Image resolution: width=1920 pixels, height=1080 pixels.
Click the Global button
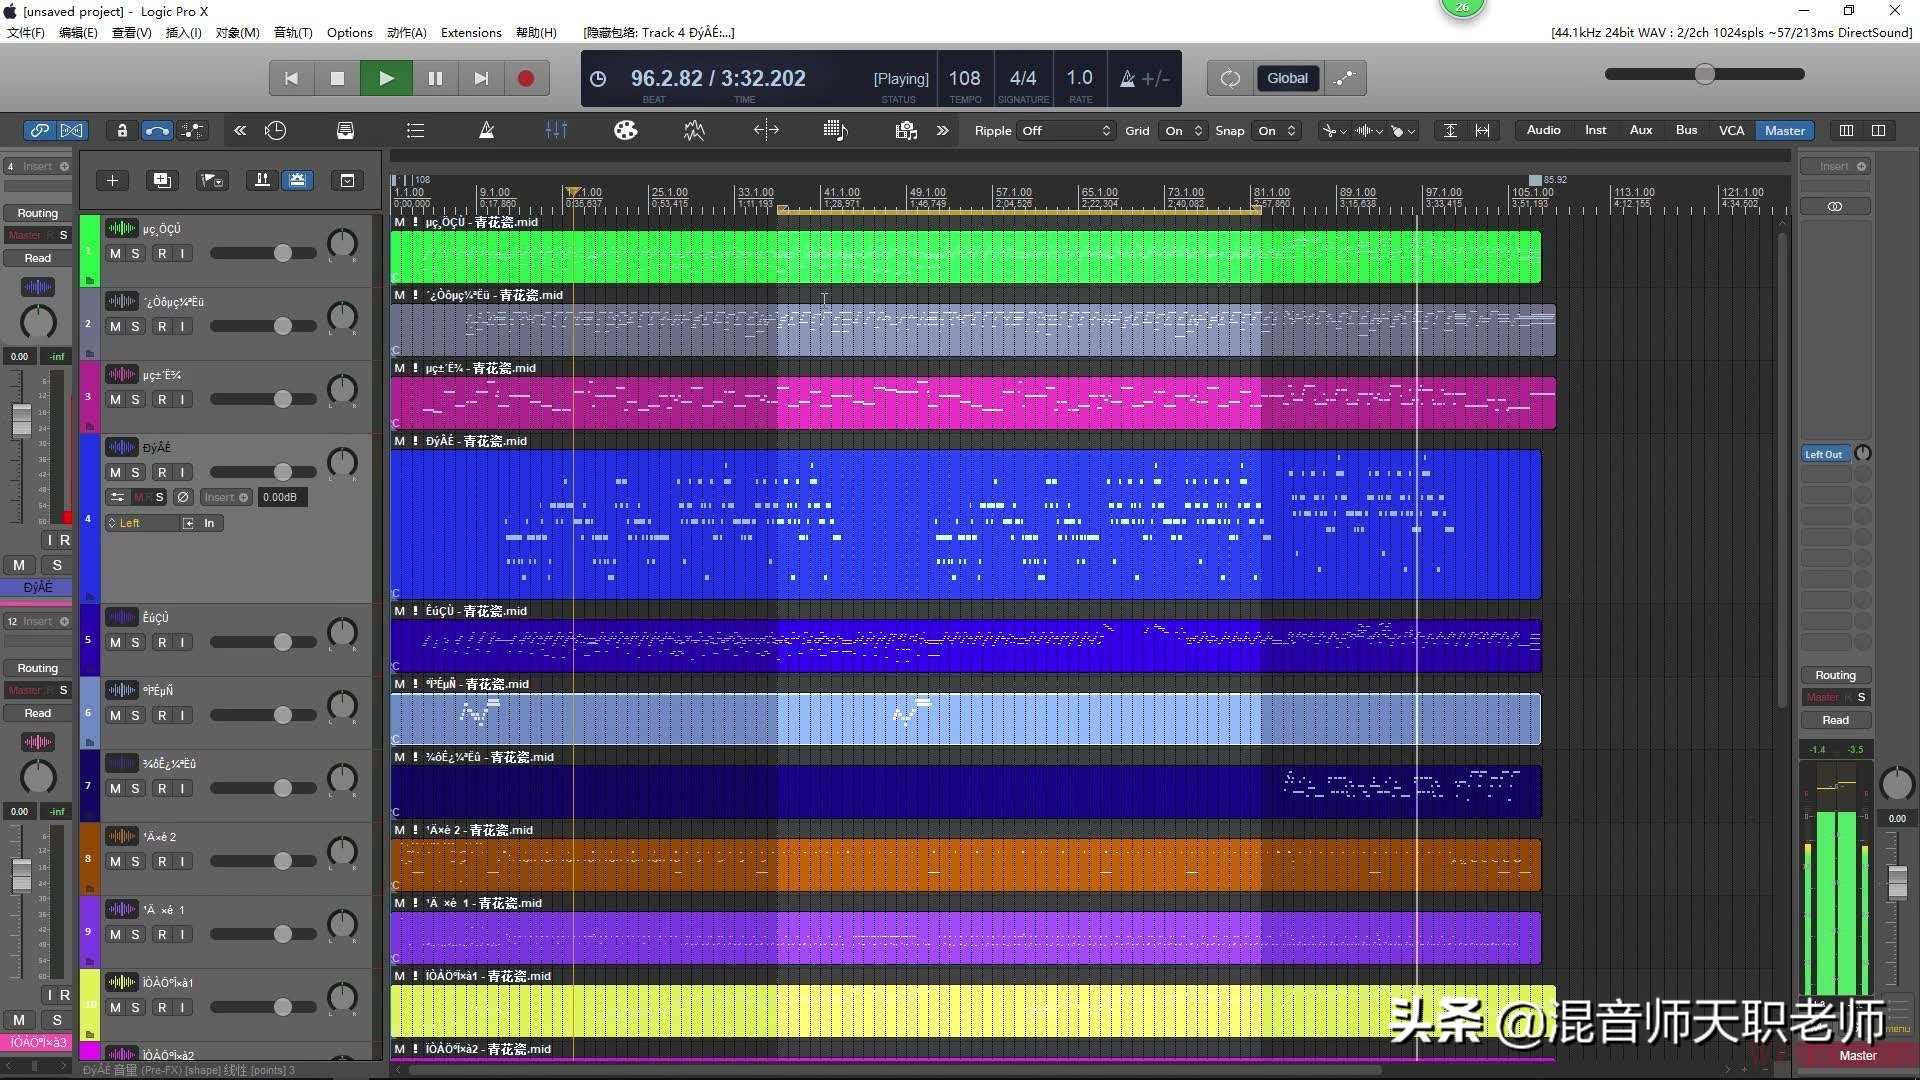click(1287, 78)
